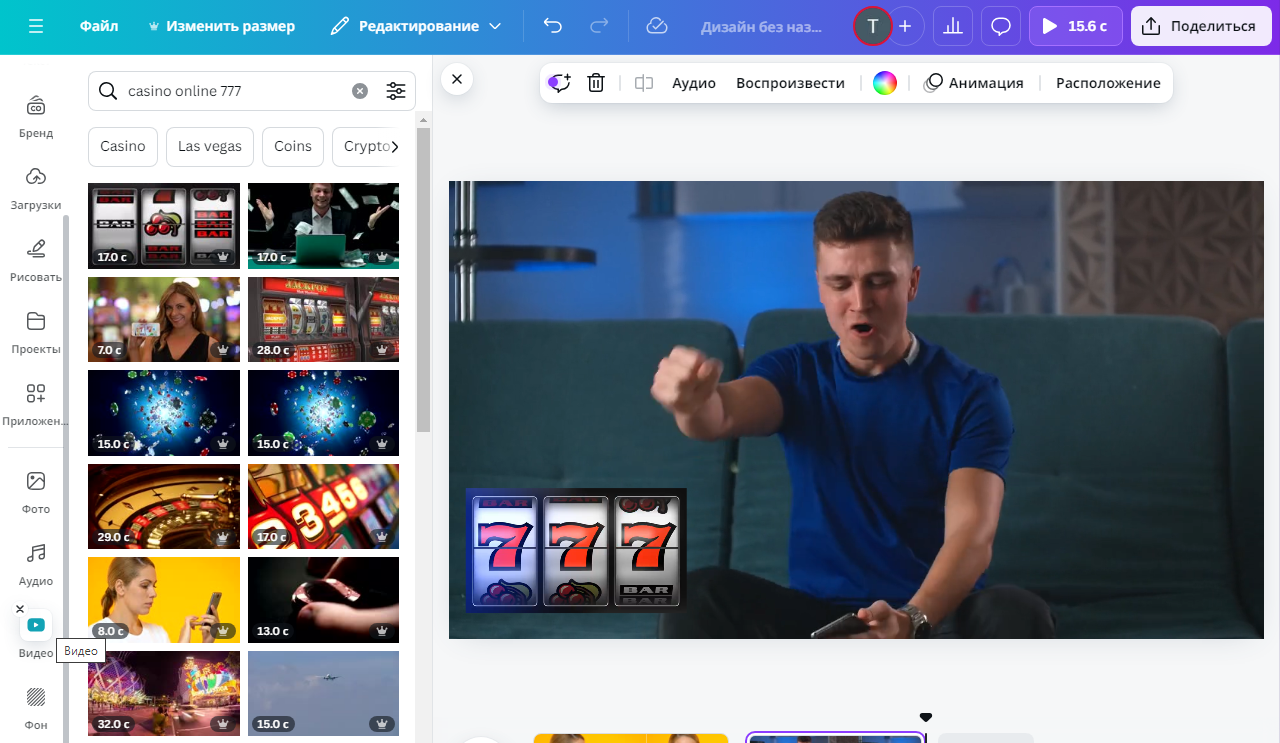Select the Рисовать draw tool

(x=36, y=260)
